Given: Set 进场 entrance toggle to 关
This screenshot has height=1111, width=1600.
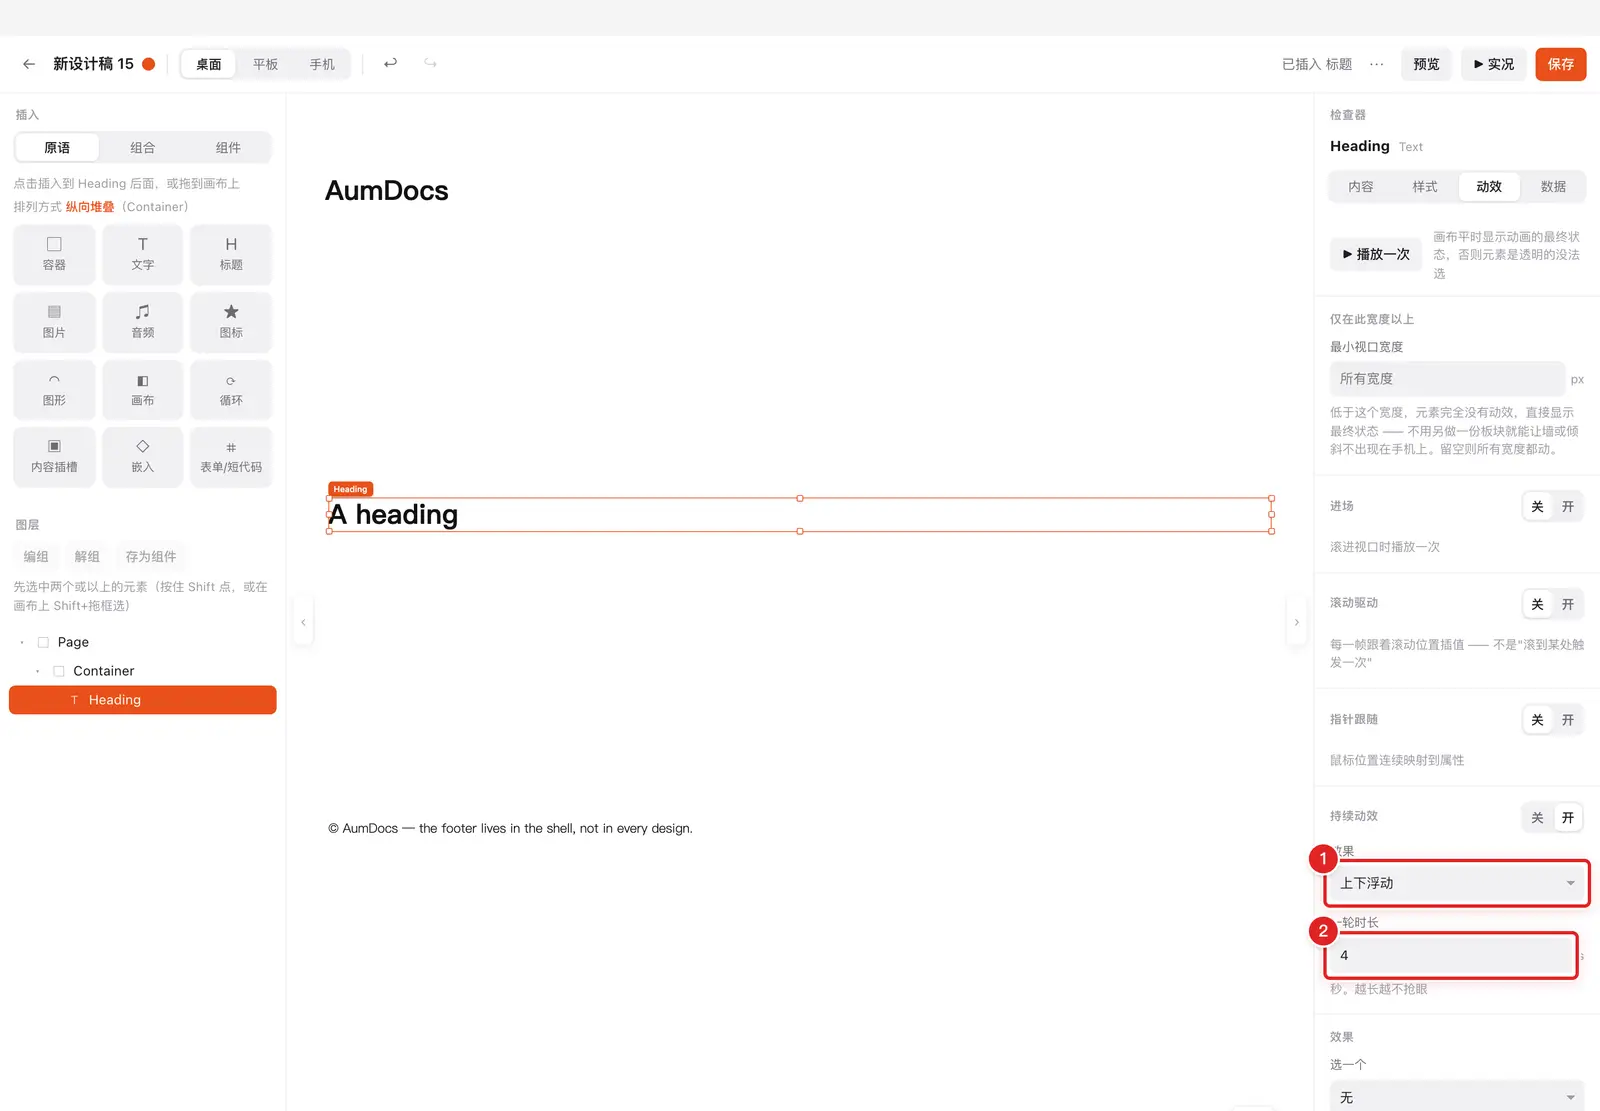Looking at the screenshot, I should tap(1537, 507).
